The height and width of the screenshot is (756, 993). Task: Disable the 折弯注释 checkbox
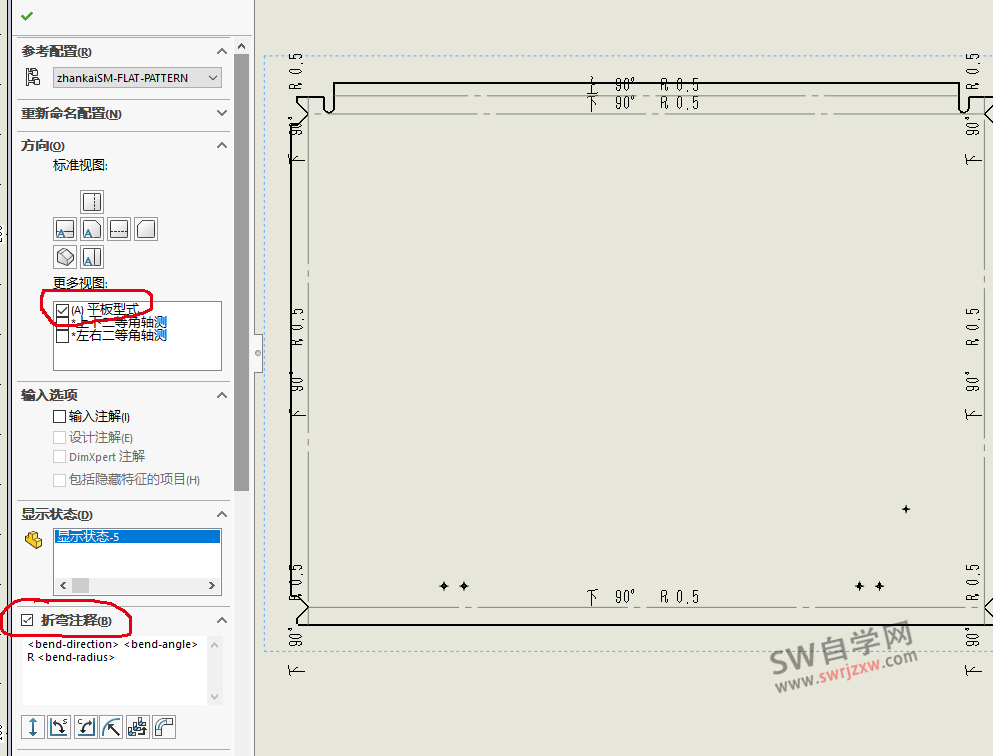25,620
